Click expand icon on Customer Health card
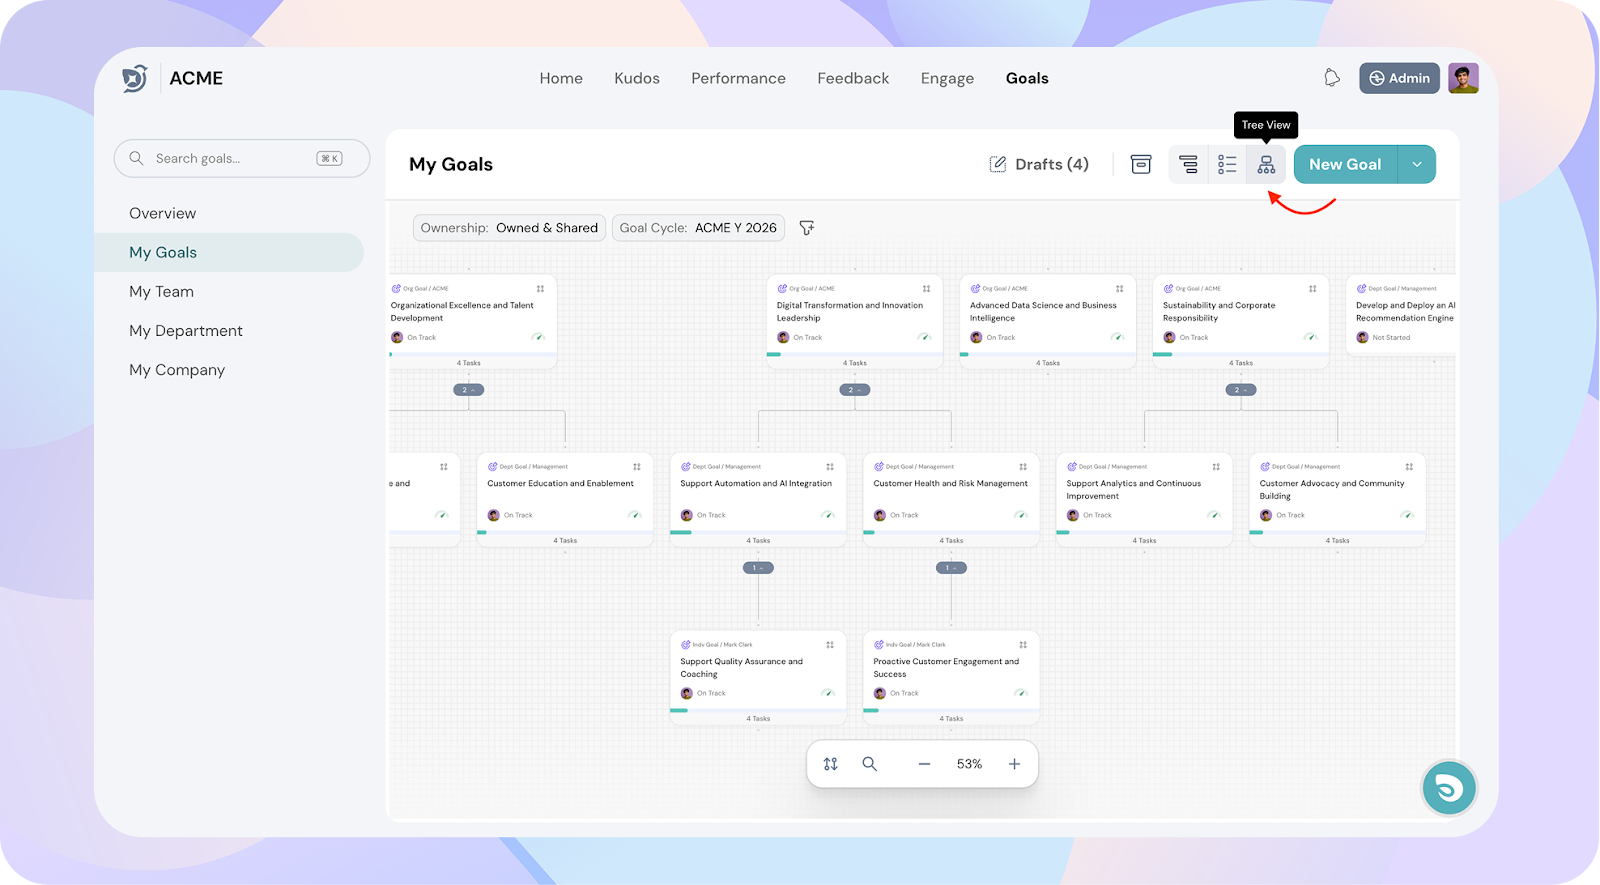The width and height of the screenshot is (1600, 885). (x=1023, y=467)
